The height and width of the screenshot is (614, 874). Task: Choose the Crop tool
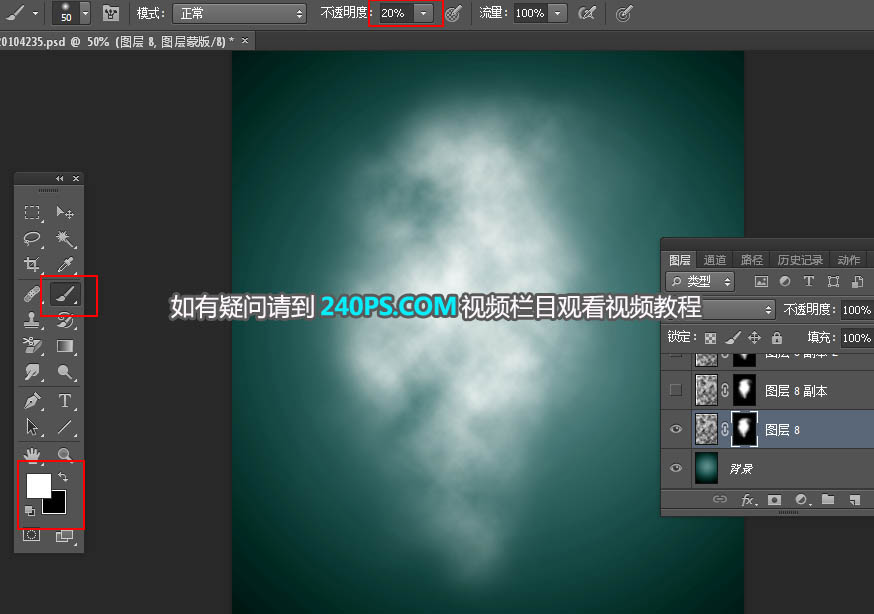pos(32,266)
